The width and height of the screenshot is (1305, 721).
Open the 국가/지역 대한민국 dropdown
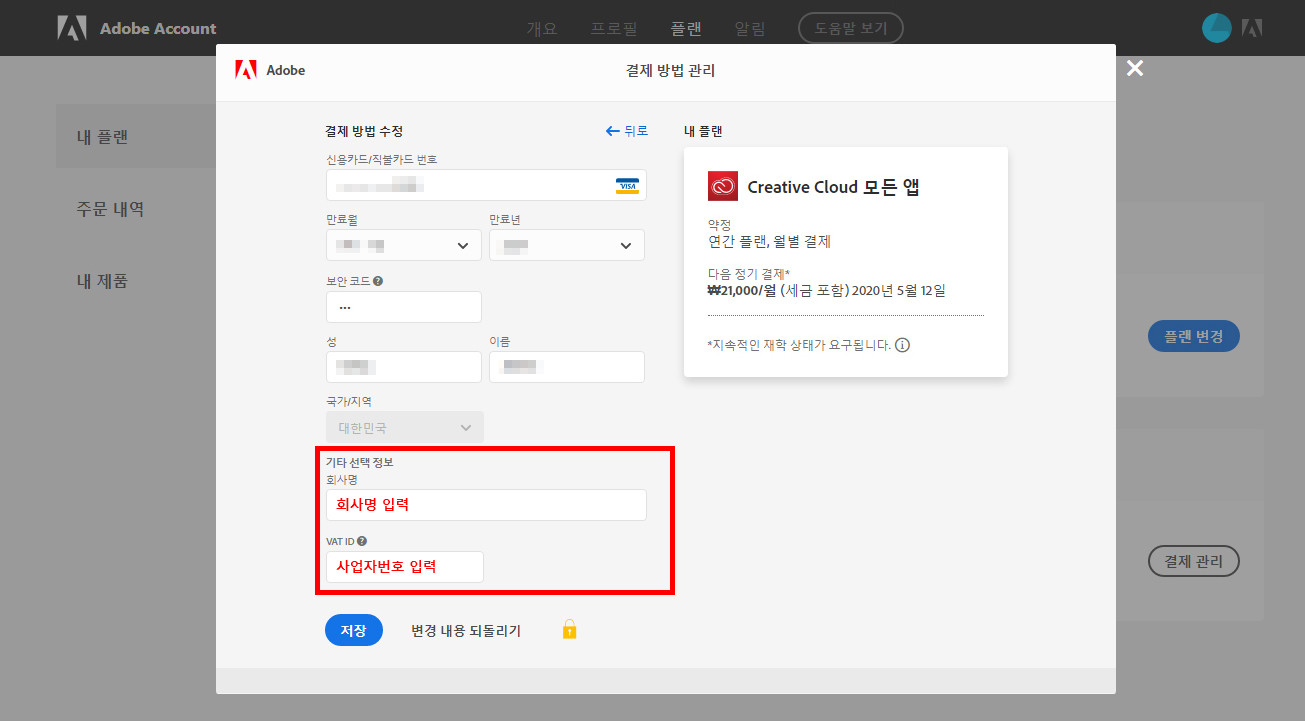click(x=405, y=427)
